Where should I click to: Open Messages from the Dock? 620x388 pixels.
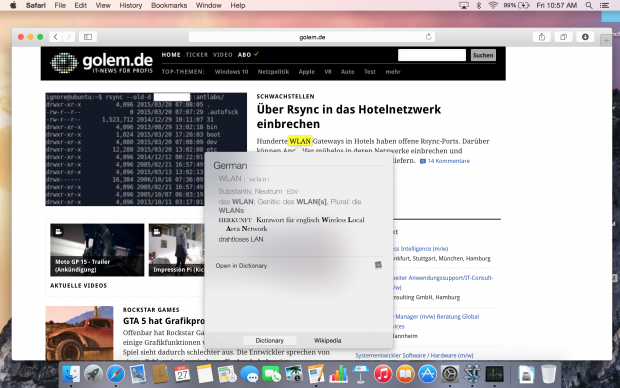click(250, 374)
